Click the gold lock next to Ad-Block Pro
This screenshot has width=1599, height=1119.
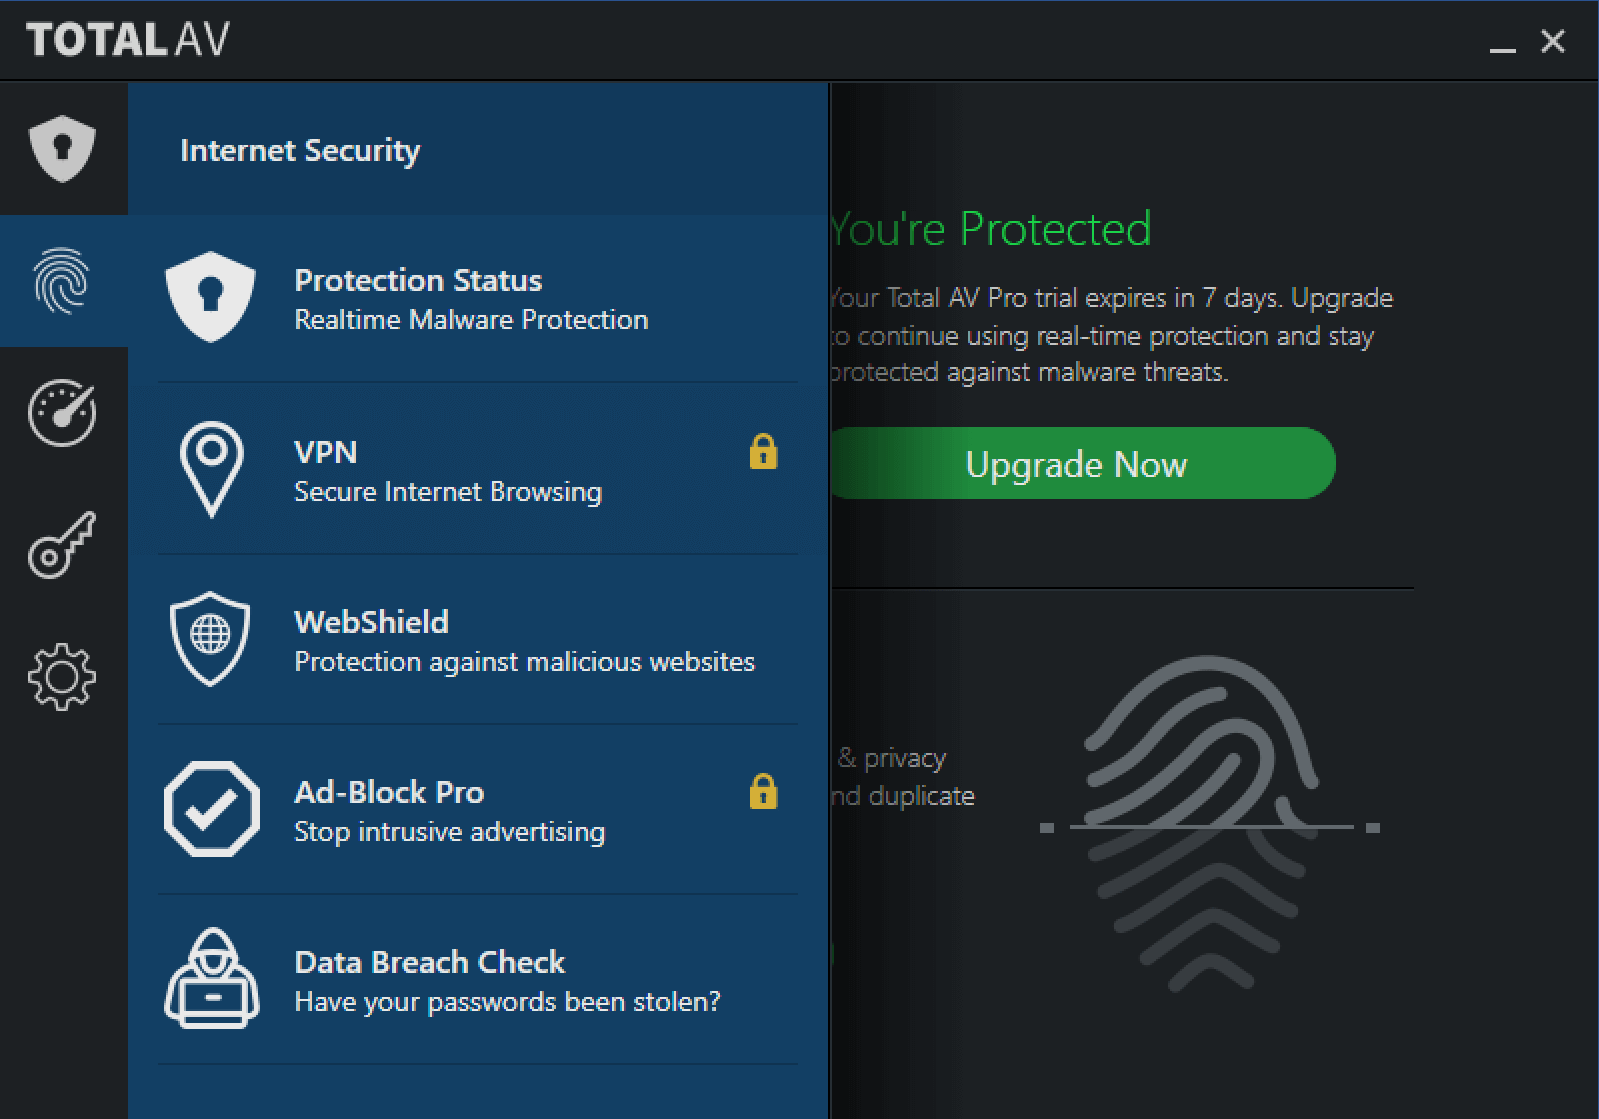(x=763, y=791)
